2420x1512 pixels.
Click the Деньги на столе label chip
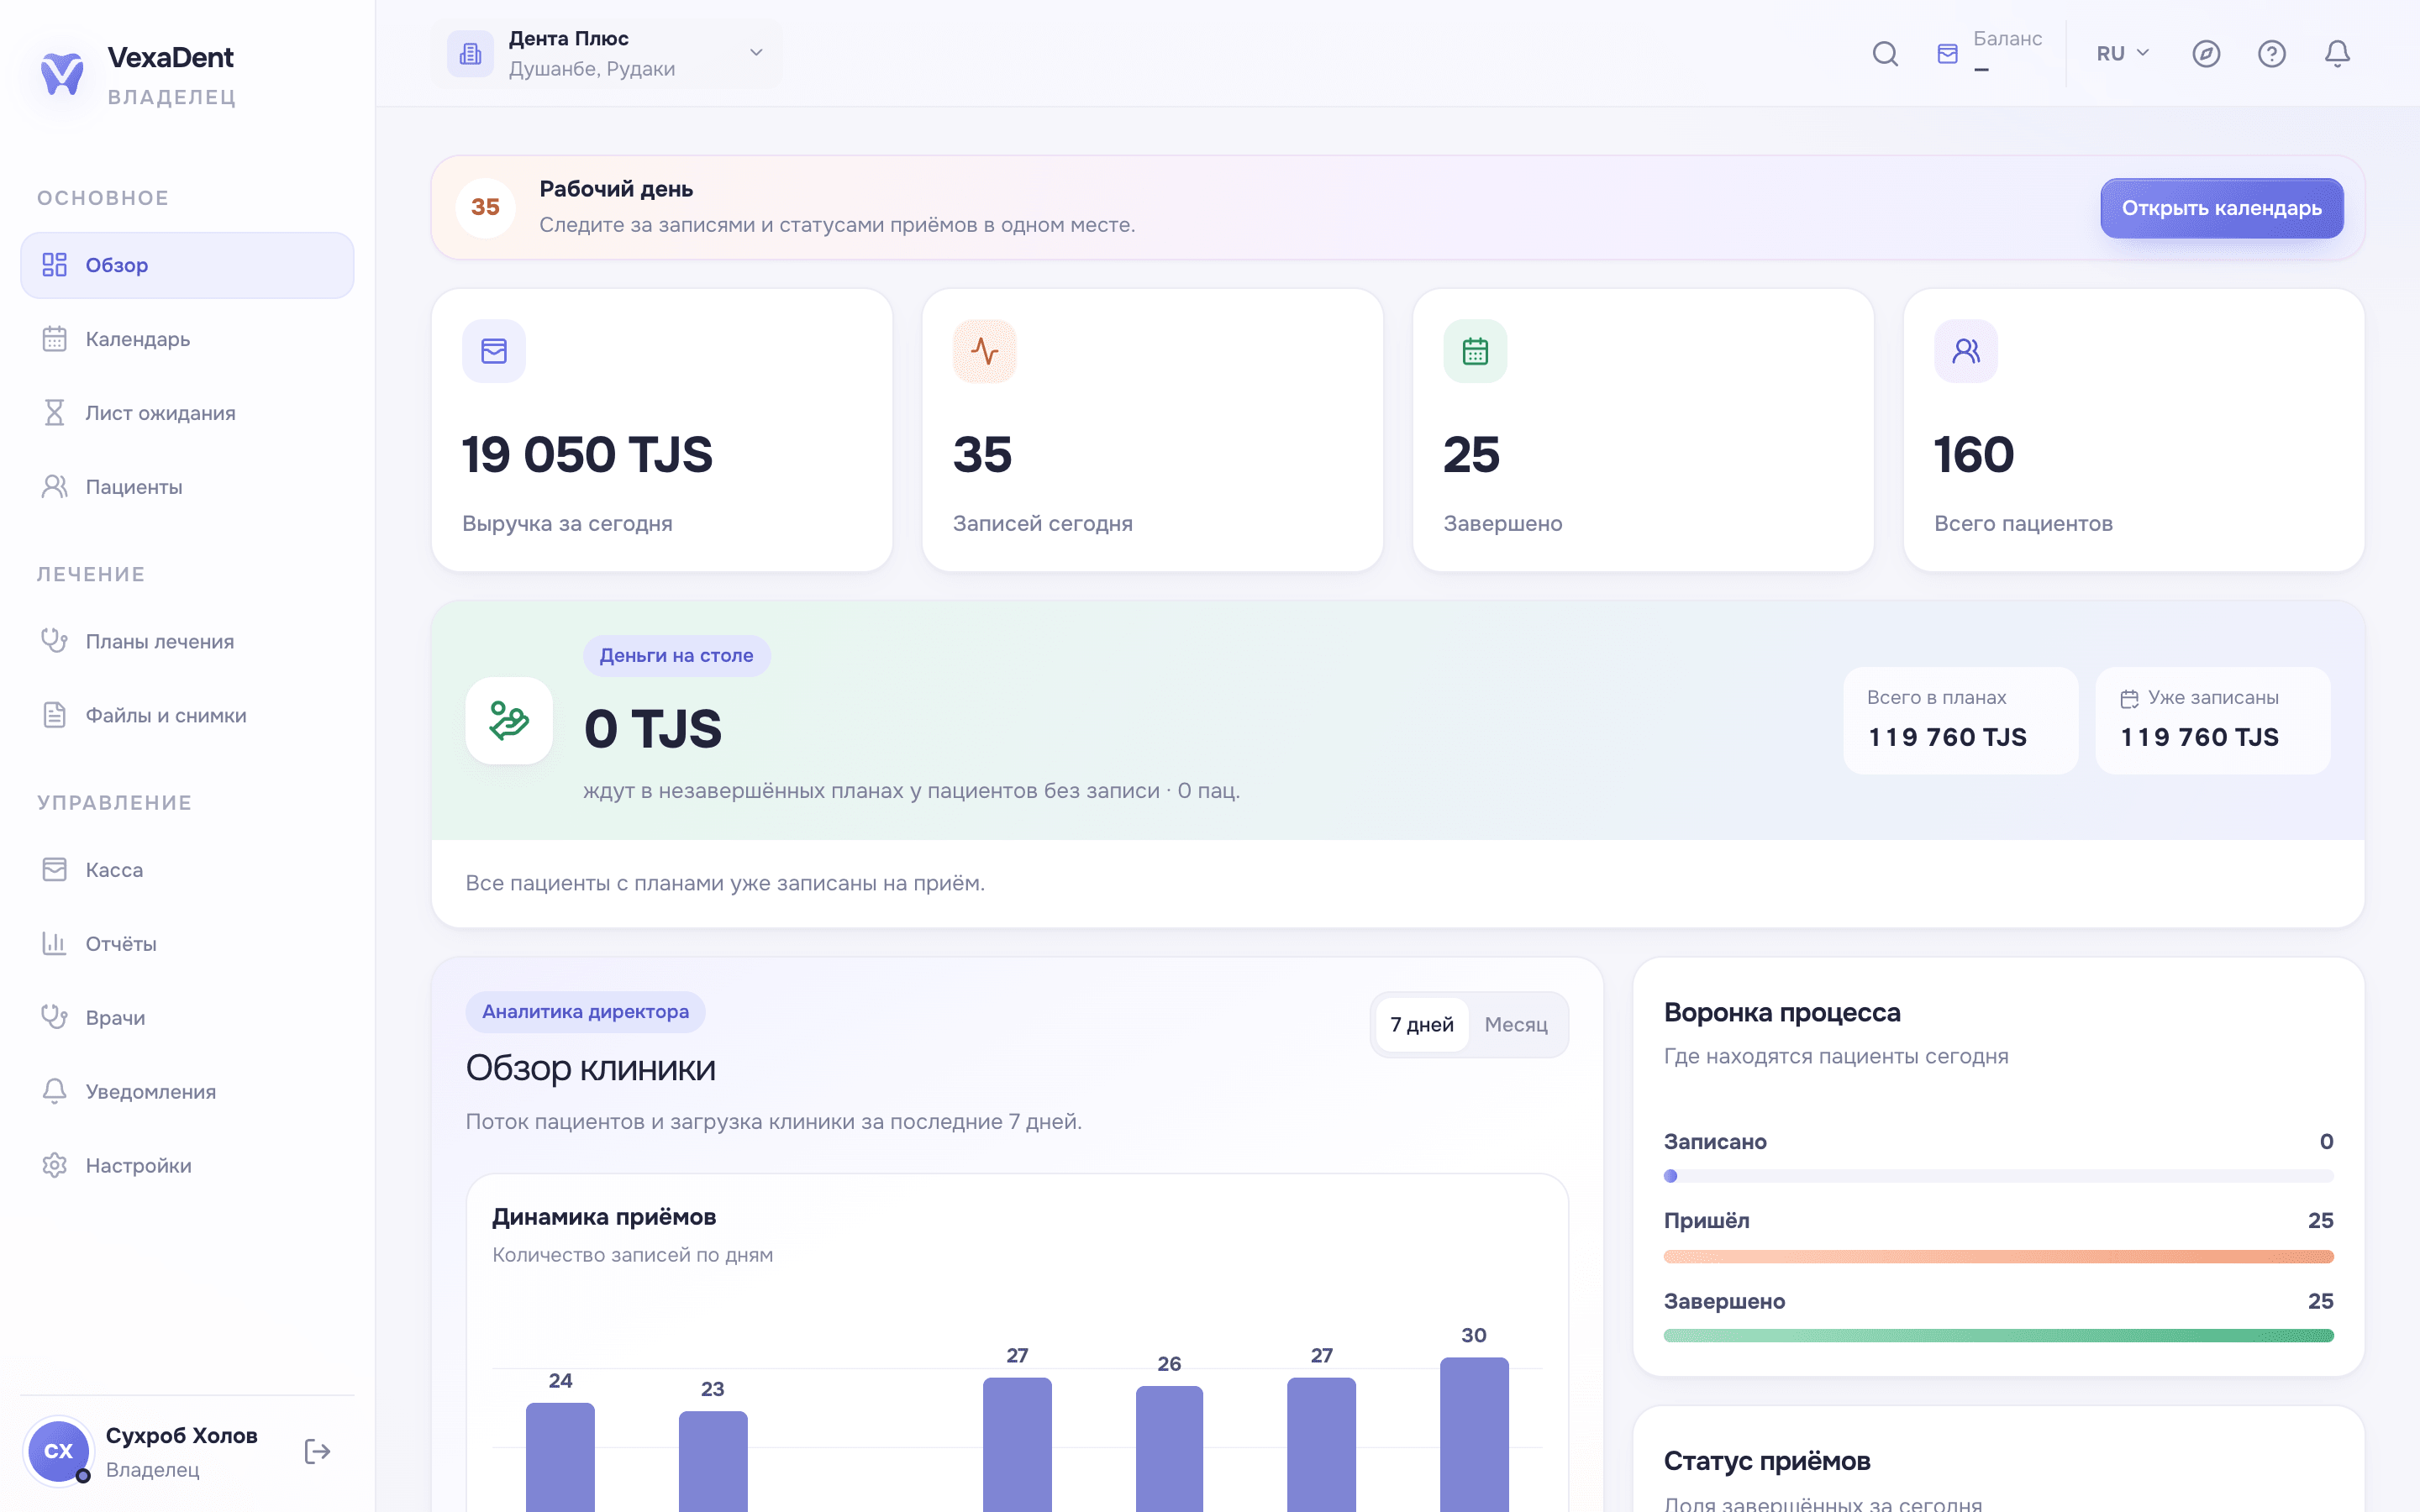(x=676, y=656)
